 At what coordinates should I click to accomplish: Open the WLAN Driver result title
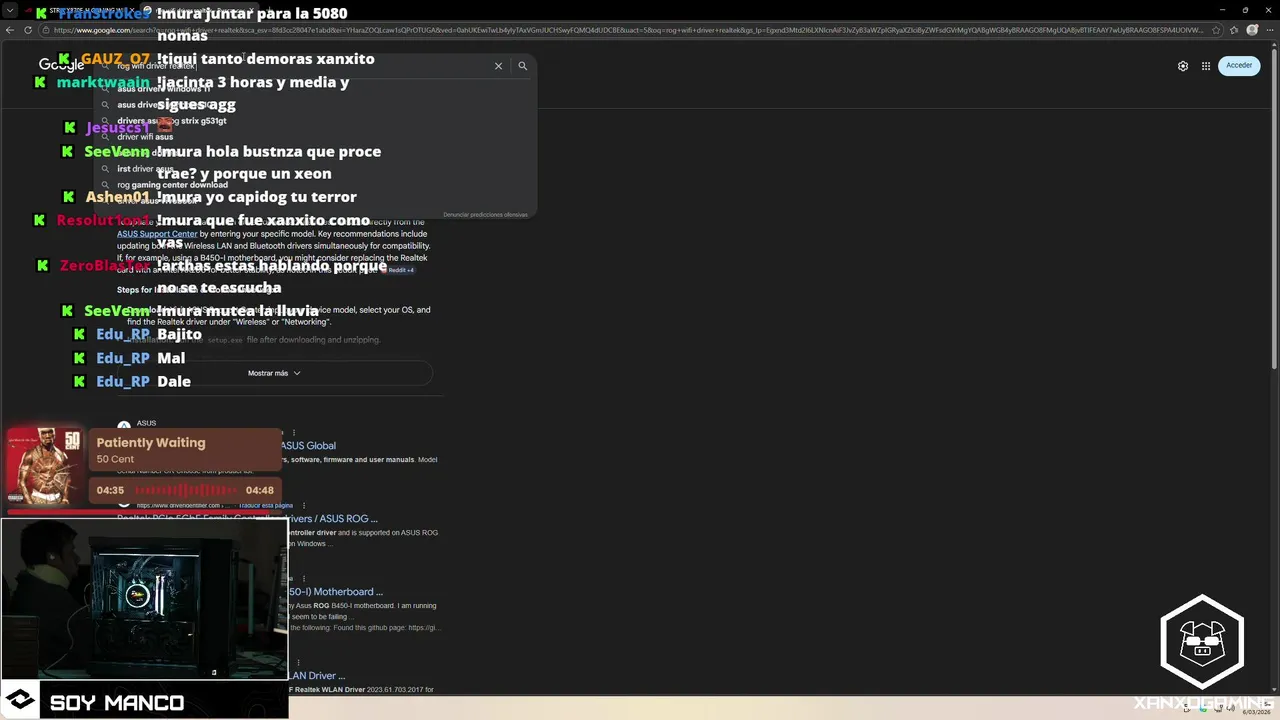click(317, 676)
